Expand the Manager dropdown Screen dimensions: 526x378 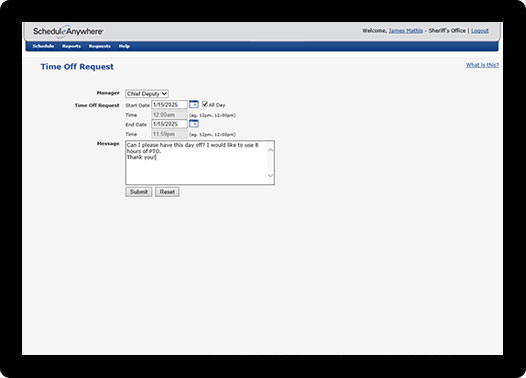(147, 94)
